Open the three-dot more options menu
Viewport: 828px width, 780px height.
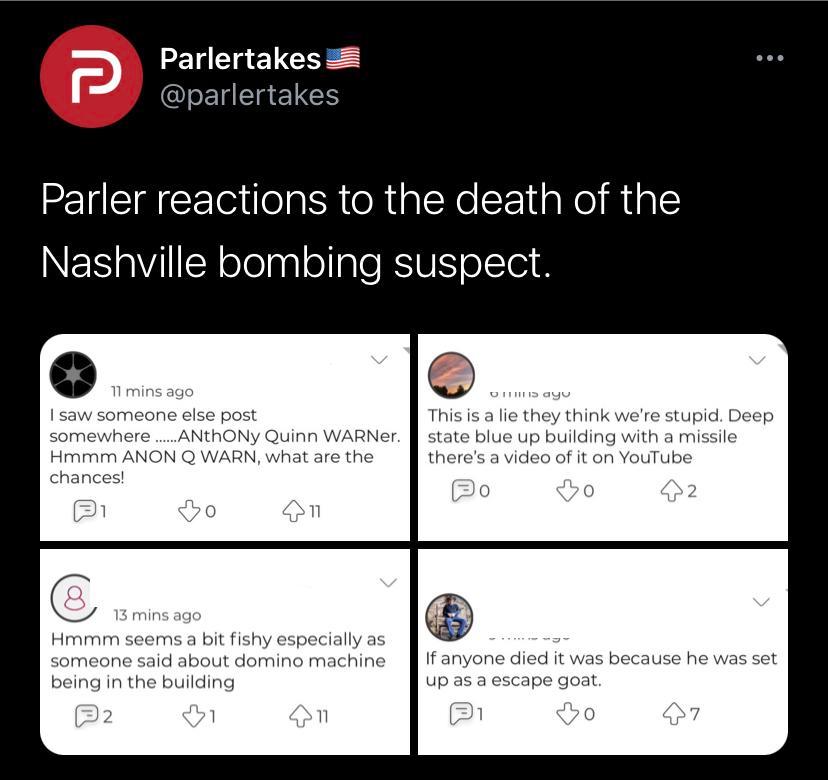pyautogui.click(x=770, y=58)
